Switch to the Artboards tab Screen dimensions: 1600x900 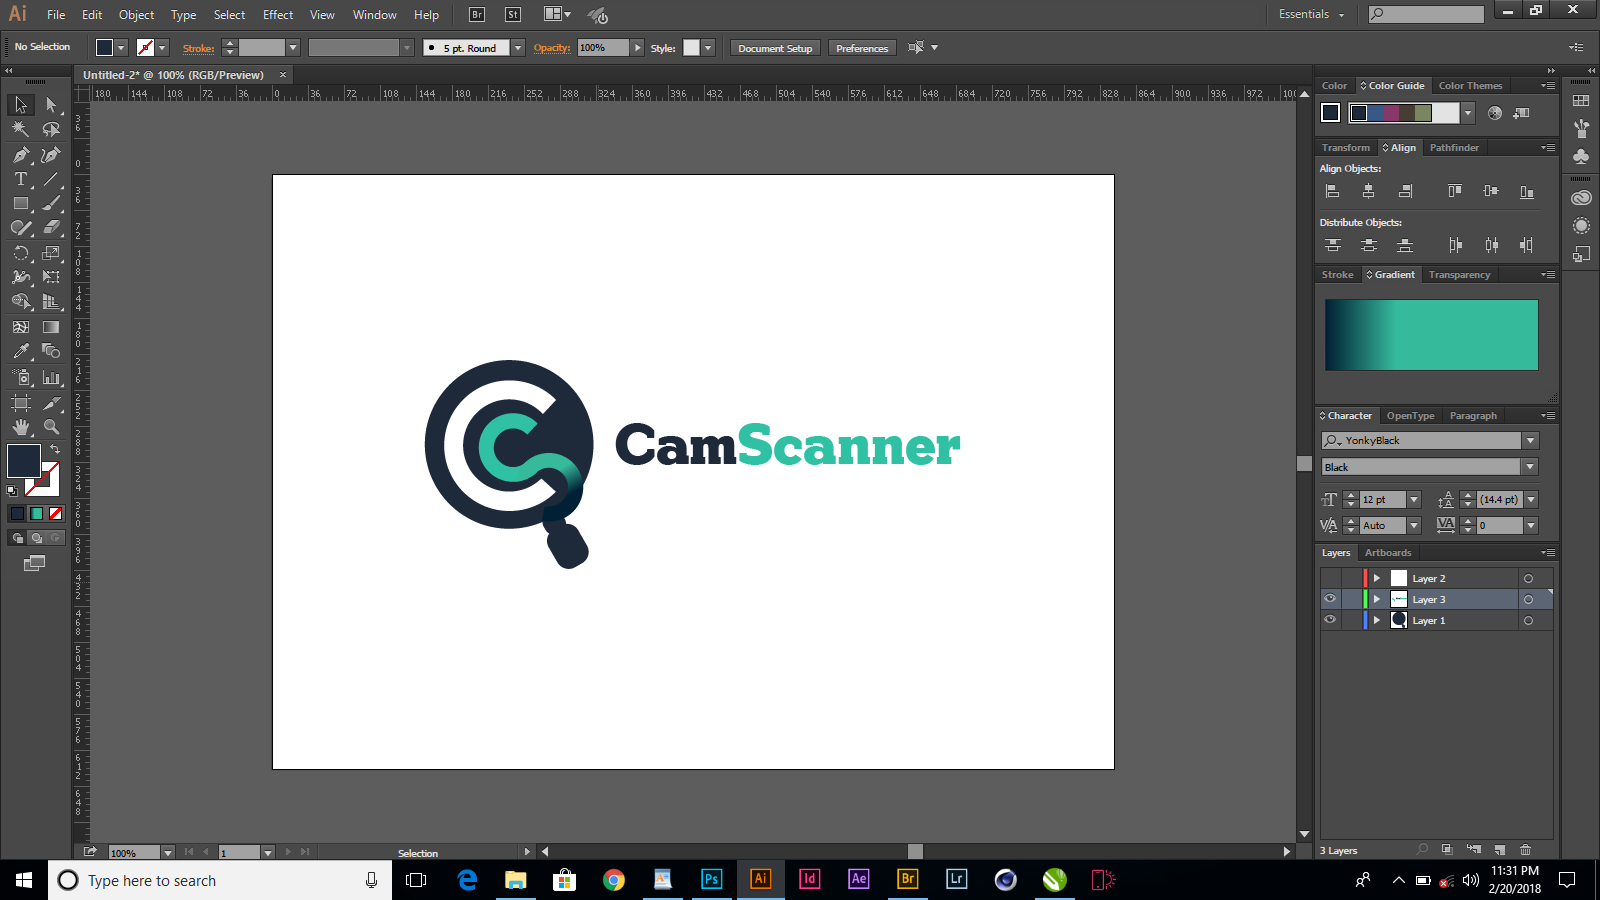coord(1388,552)
